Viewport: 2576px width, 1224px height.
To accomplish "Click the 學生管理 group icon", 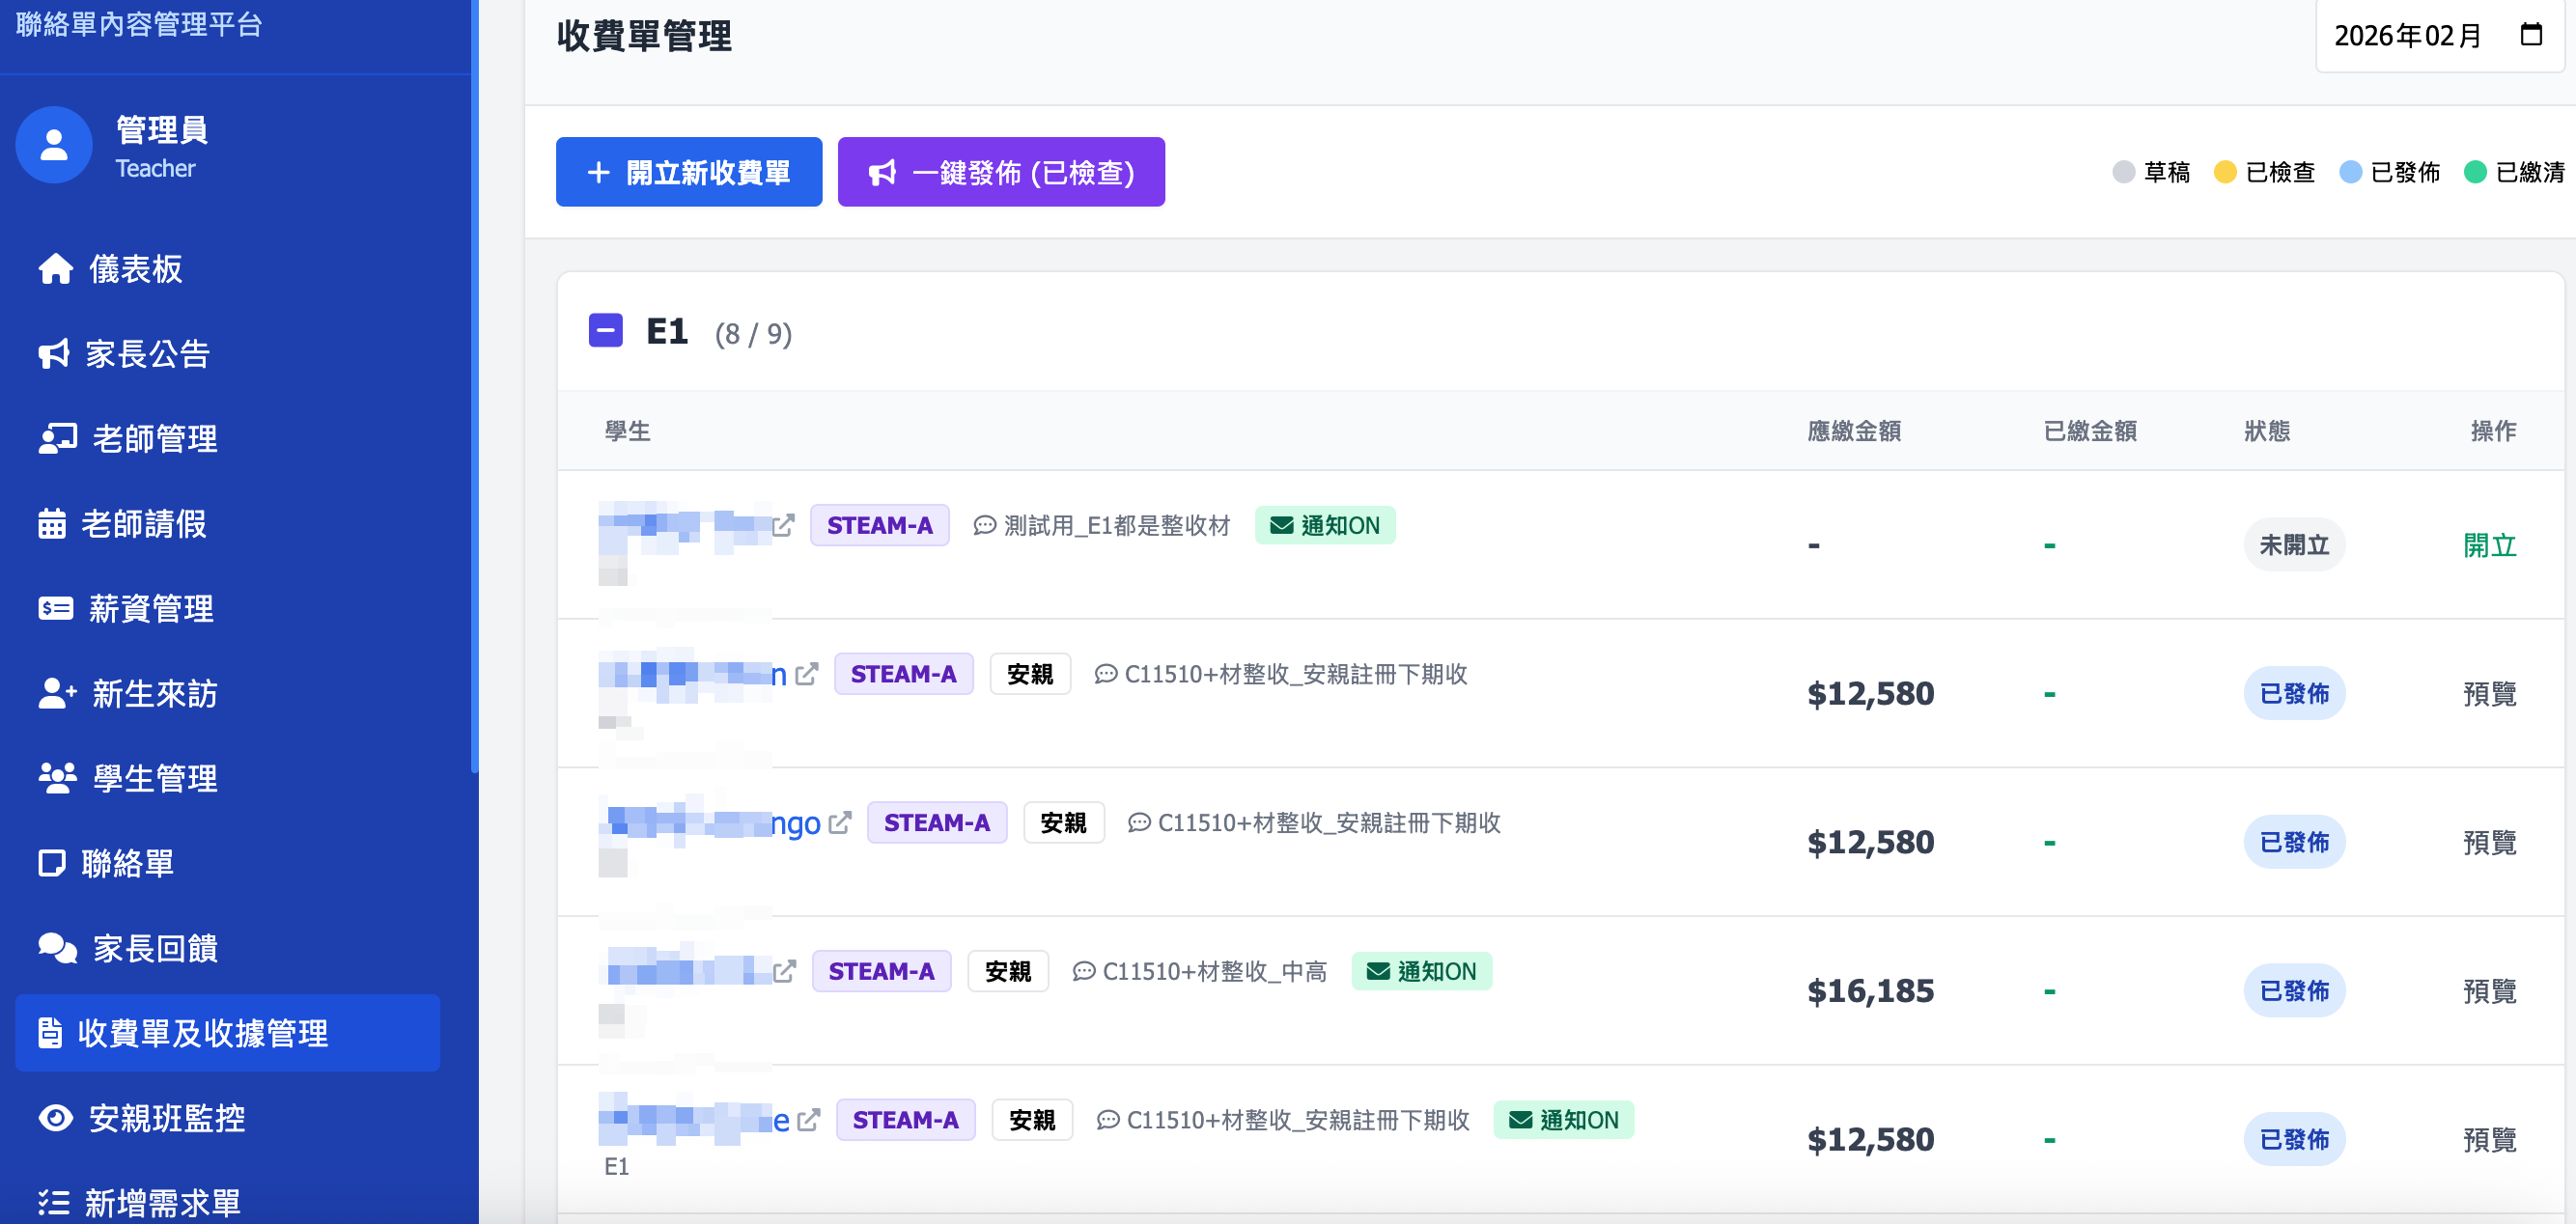I will pyautogui.click(x=57, y=778).
